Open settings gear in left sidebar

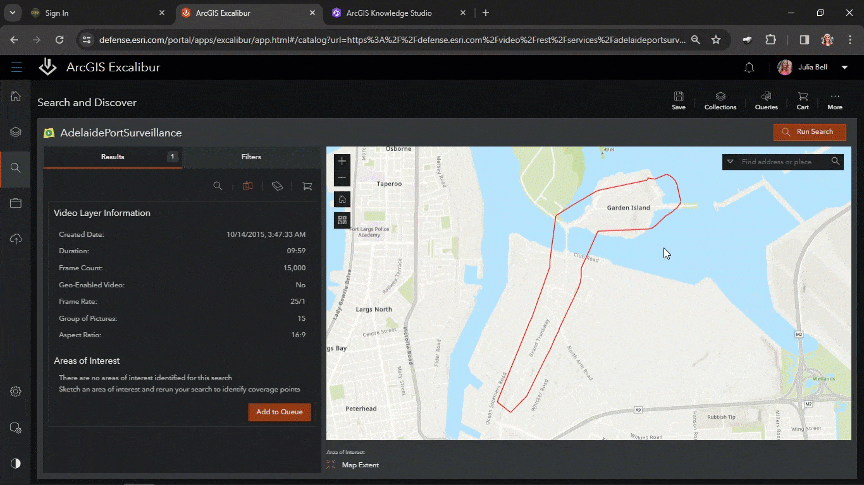[x=15, y=392]
